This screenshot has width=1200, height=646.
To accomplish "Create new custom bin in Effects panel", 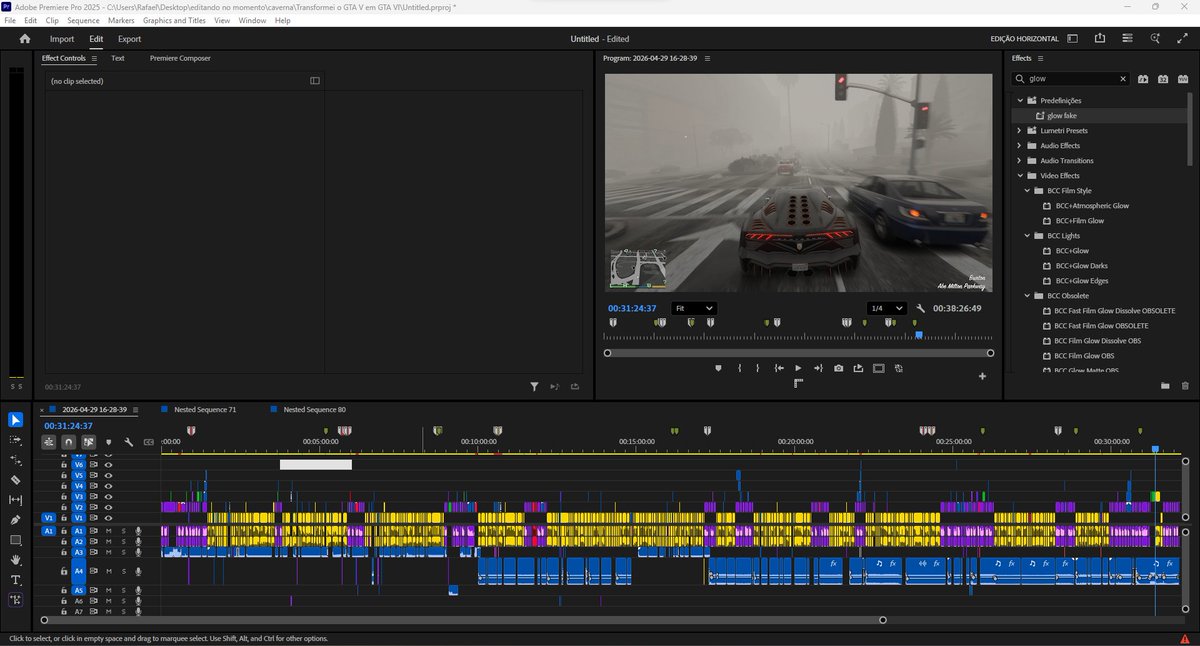I will pos(1165,385).
